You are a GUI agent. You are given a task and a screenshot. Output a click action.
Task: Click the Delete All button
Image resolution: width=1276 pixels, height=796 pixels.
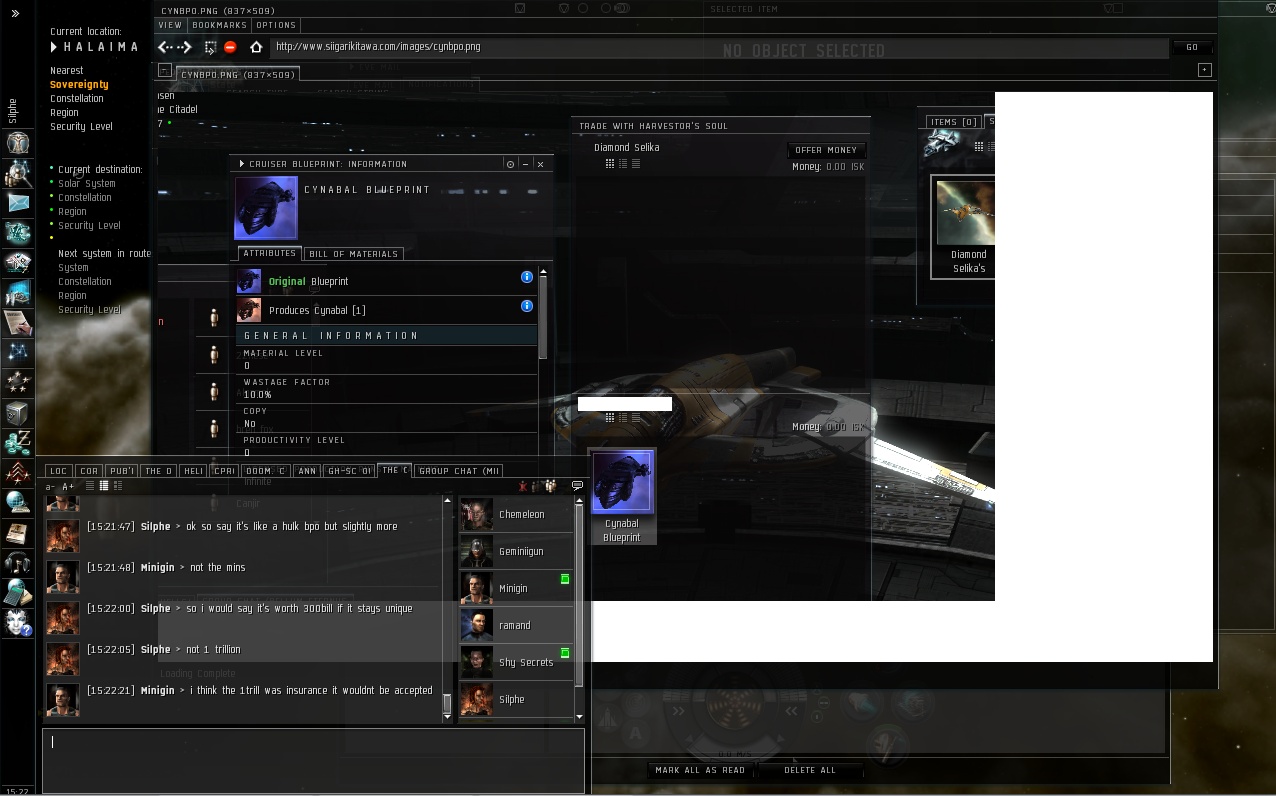[x=810, y=770]
